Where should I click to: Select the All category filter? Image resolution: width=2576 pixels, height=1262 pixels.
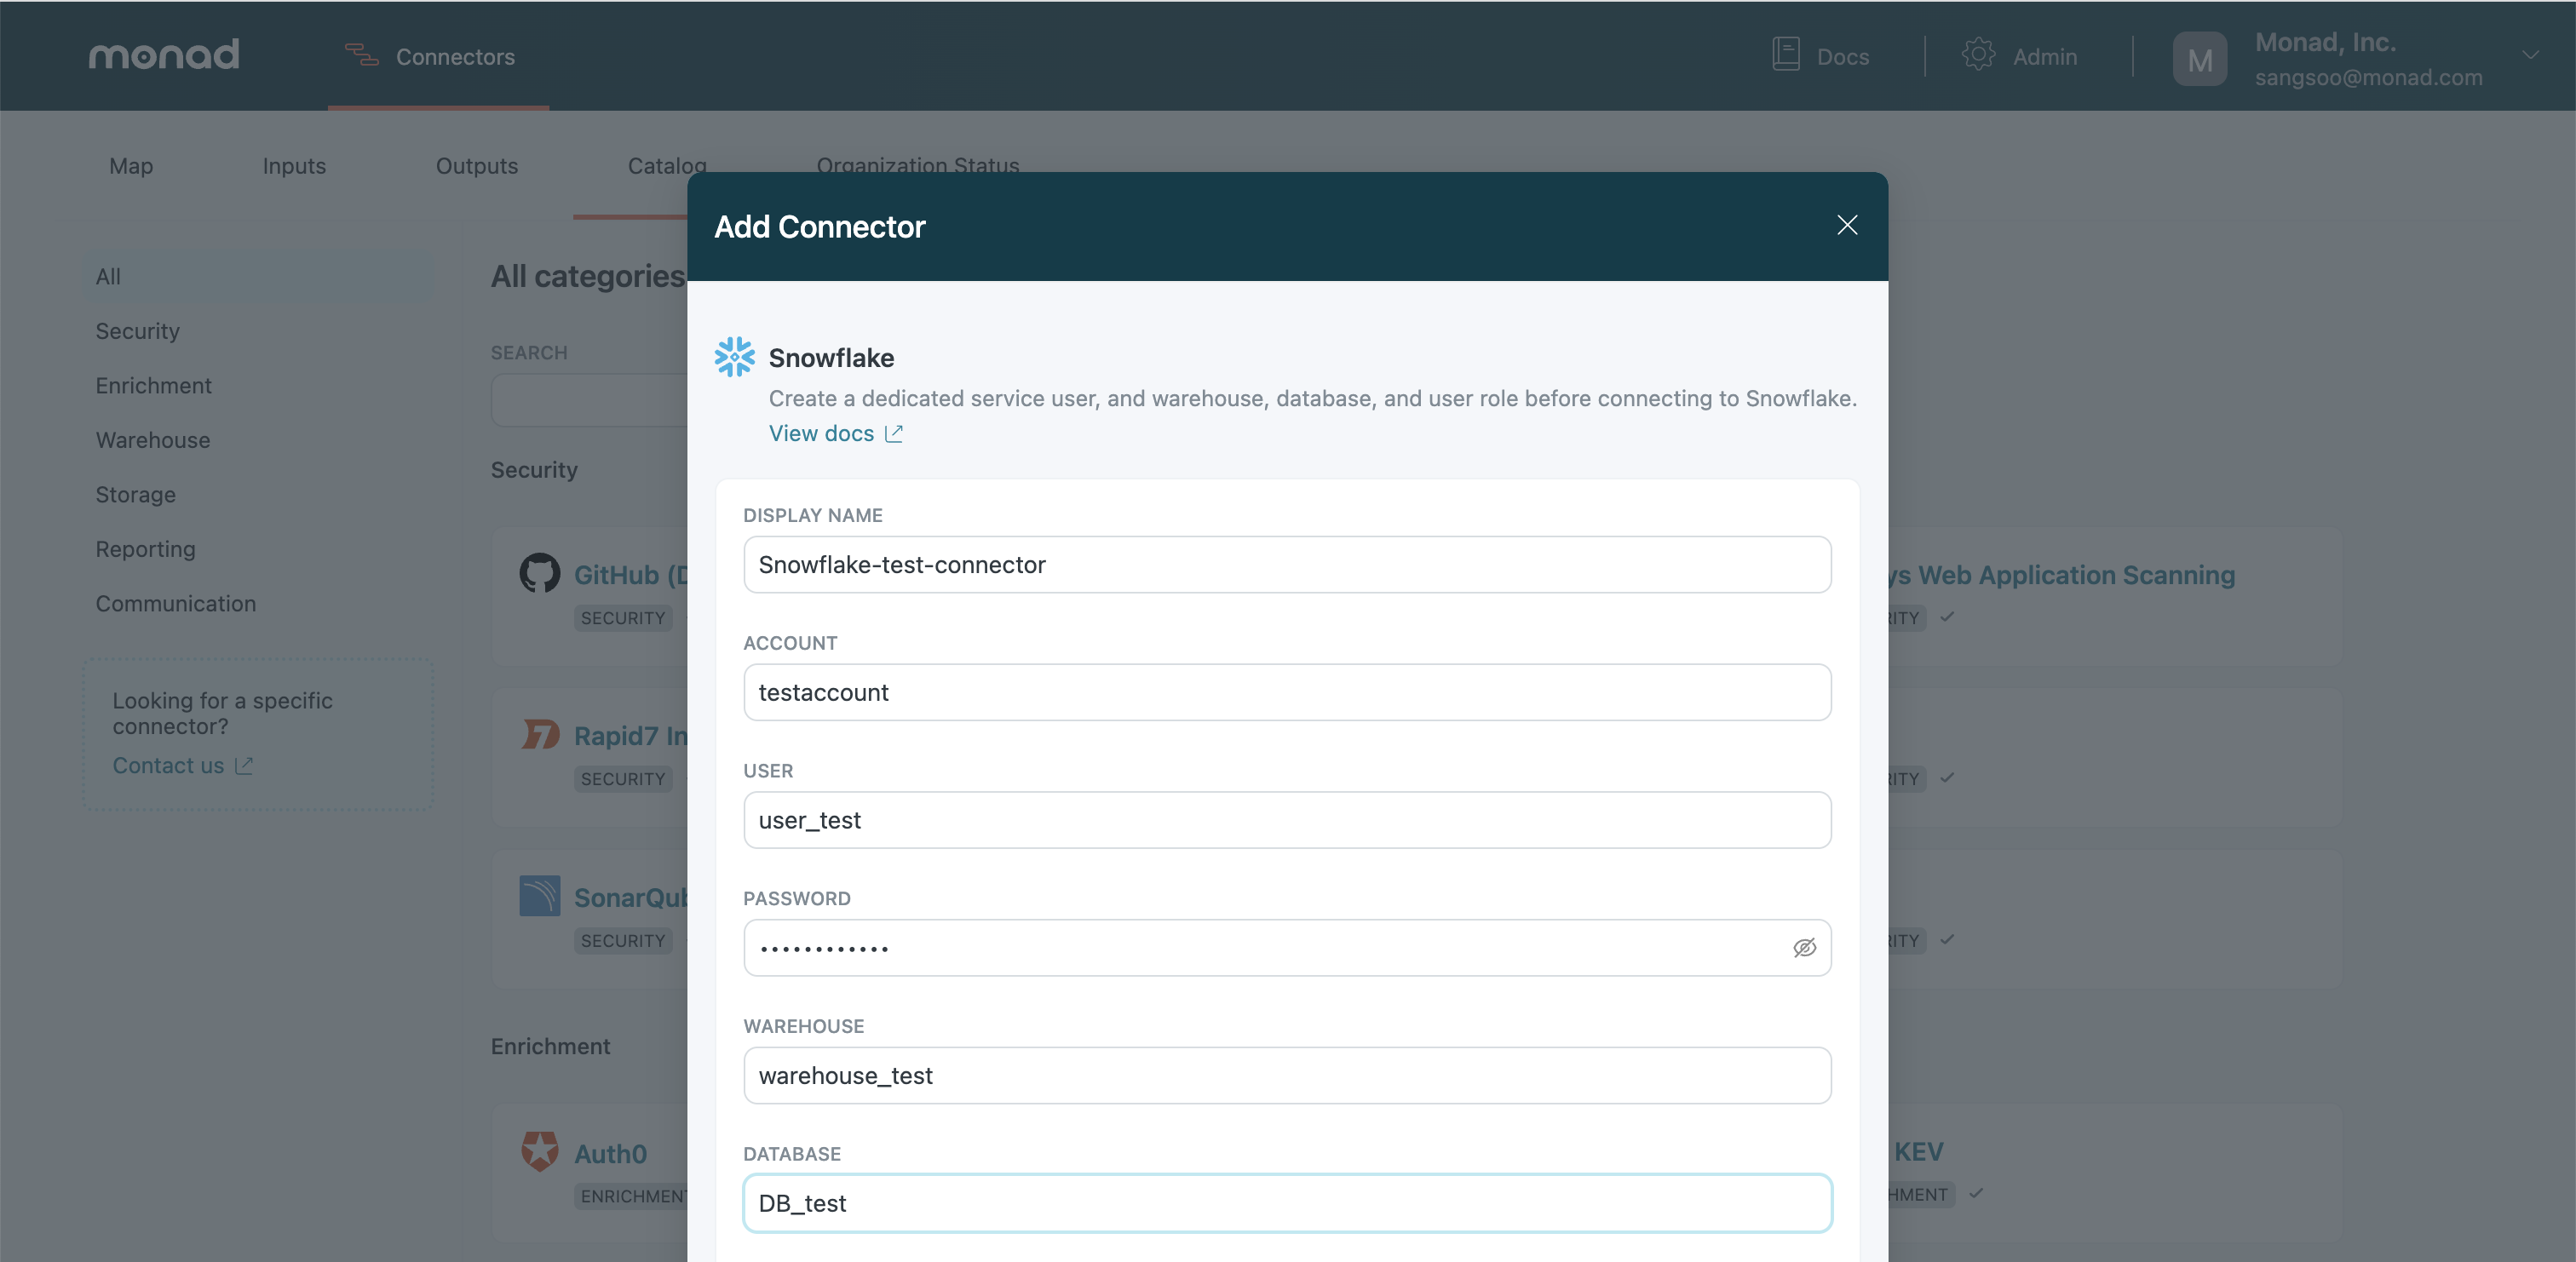108,276
